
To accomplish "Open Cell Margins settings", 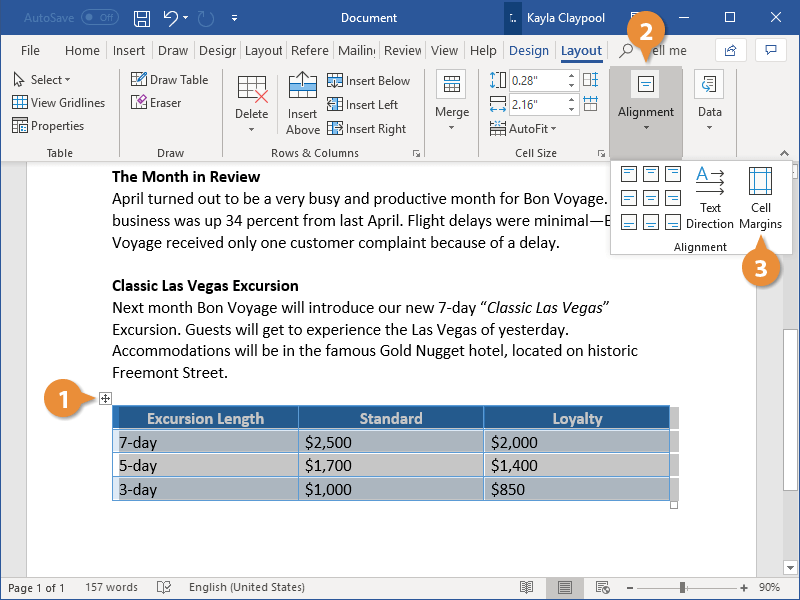I will (x=760, y=197).
